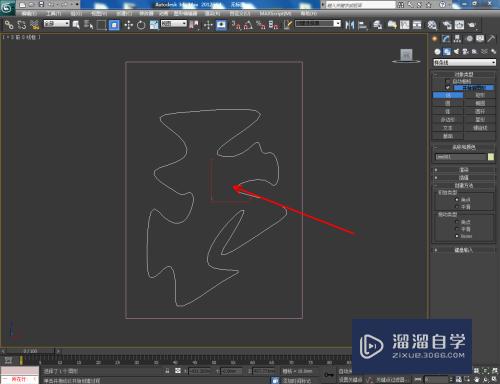
Task: Open Select by Name list icon
Action: click(88, 25)
